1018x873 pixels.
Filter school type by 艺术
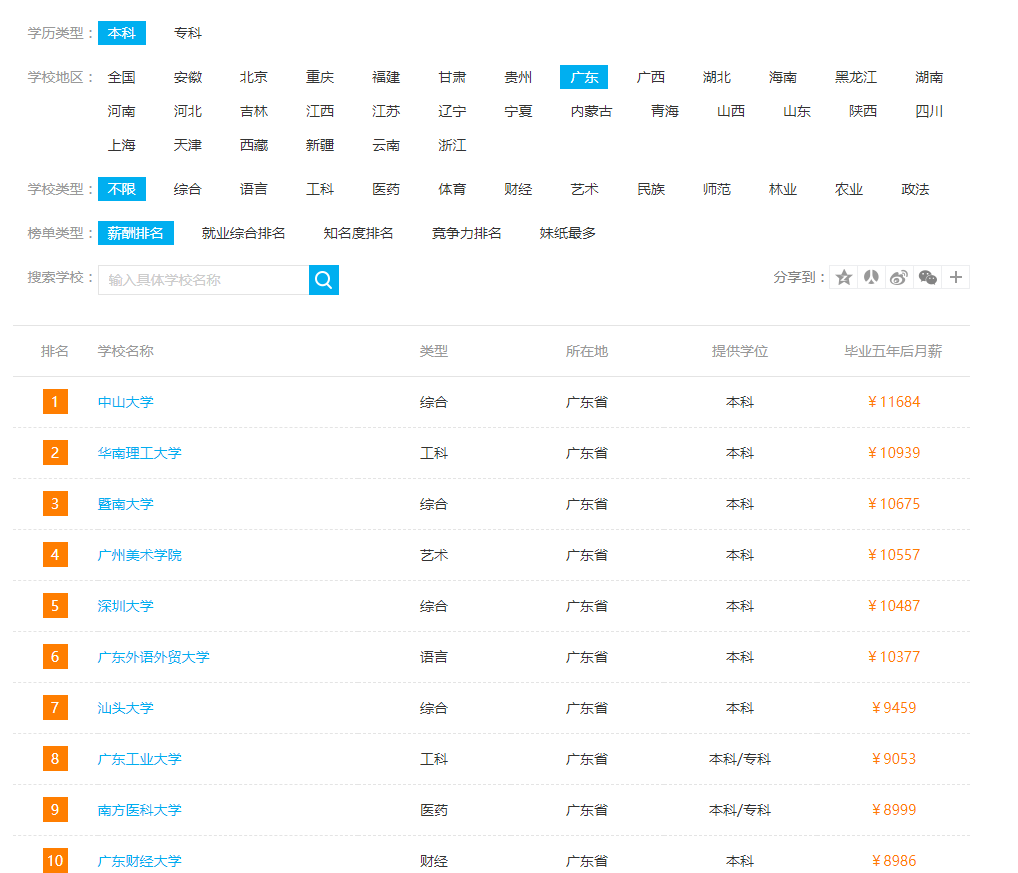pyautogui.click(x=584, y=189)
